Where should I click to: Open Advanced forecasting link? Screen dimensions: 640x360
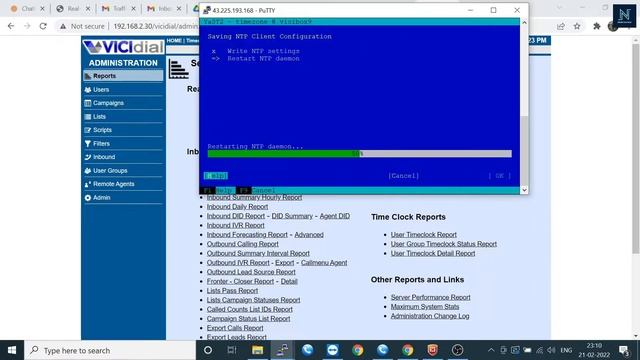tap(309, 235)
